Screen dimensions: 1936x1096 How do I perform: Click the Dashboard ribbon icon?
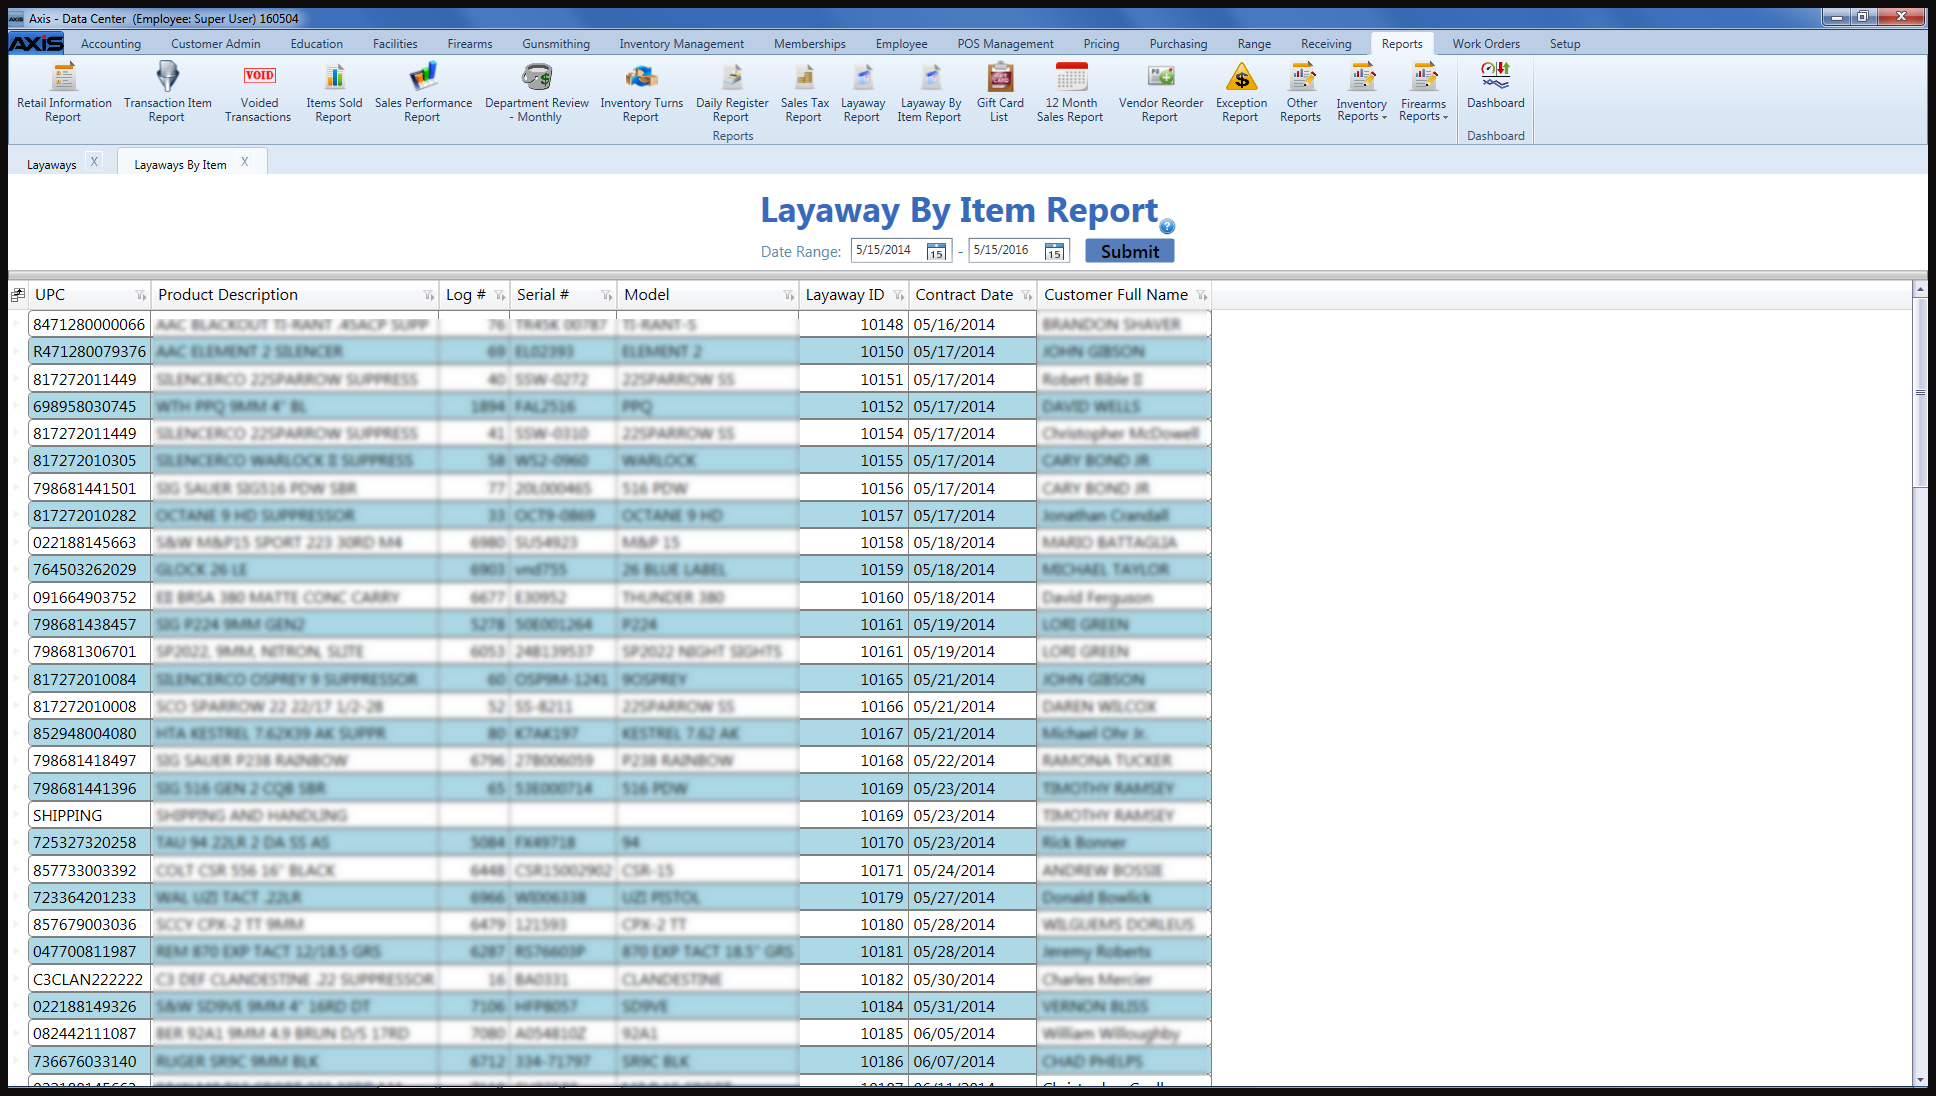tap(1495, 86)
